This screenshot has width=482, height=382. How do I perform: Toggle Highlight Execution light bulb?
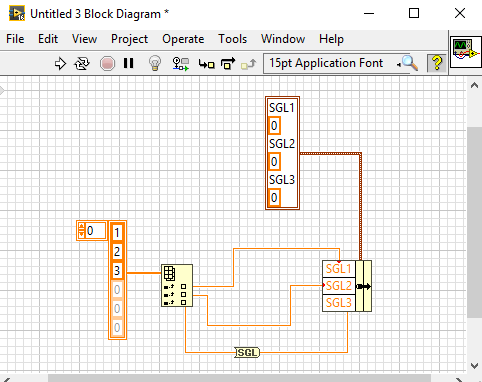coord(155,63)
